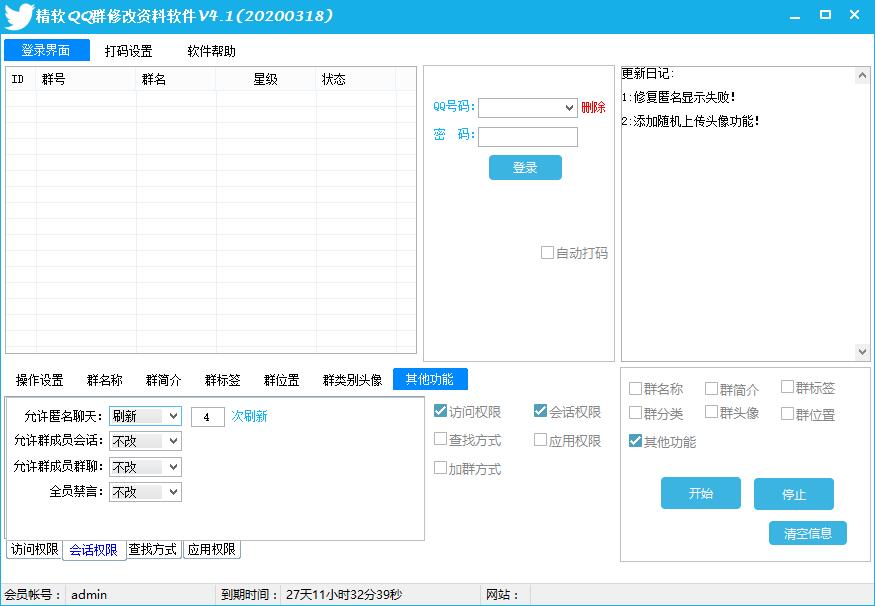Click the 群名 column header
The image size is (875, 606).
pyautogui.click(x=175, y=79)
